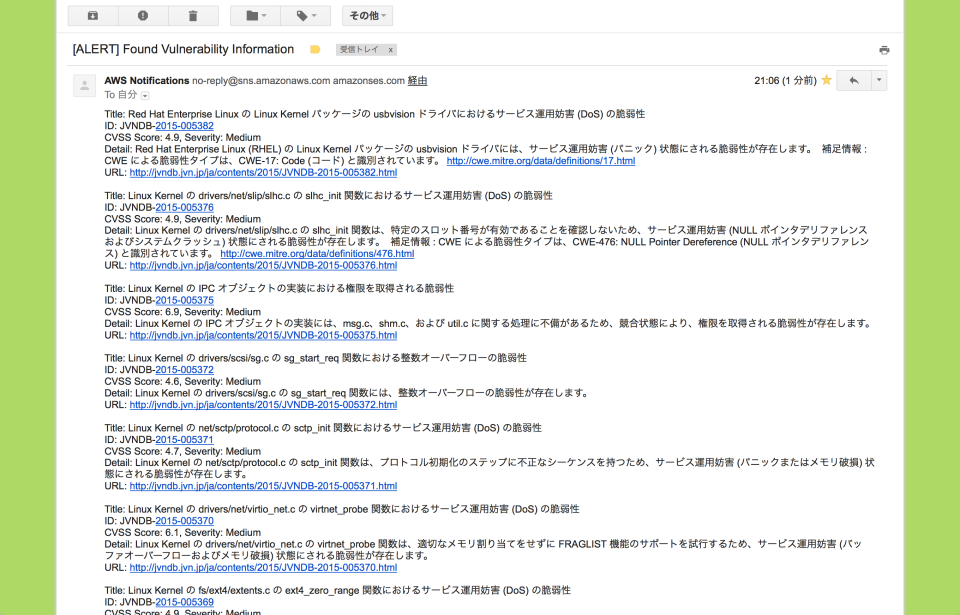This screenshot has height=615, width=960.
Task: Click the yellow note icon beside the subject
Action: [314, 48]
